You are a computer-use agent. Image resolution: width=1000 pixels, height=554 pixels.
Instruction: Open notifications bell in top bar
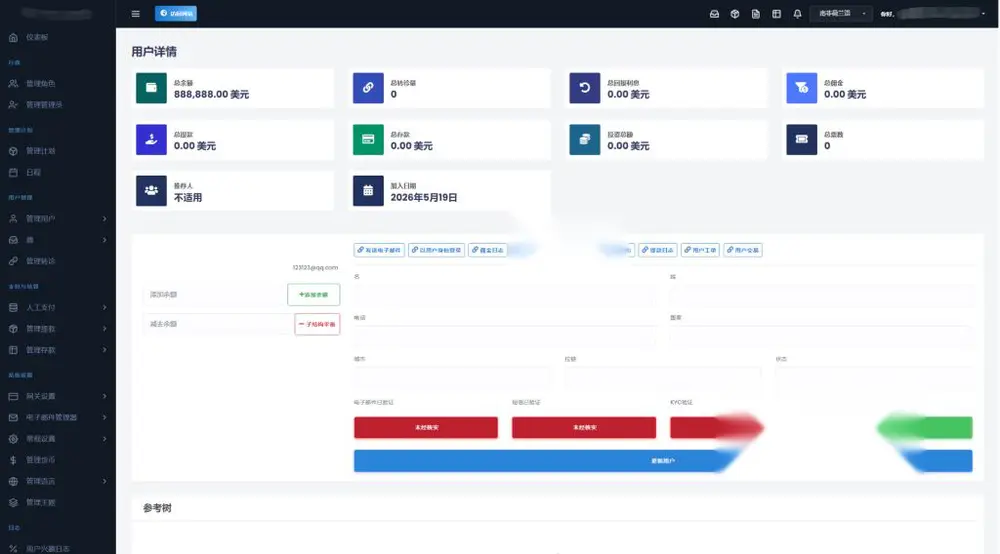coord(797,13)
